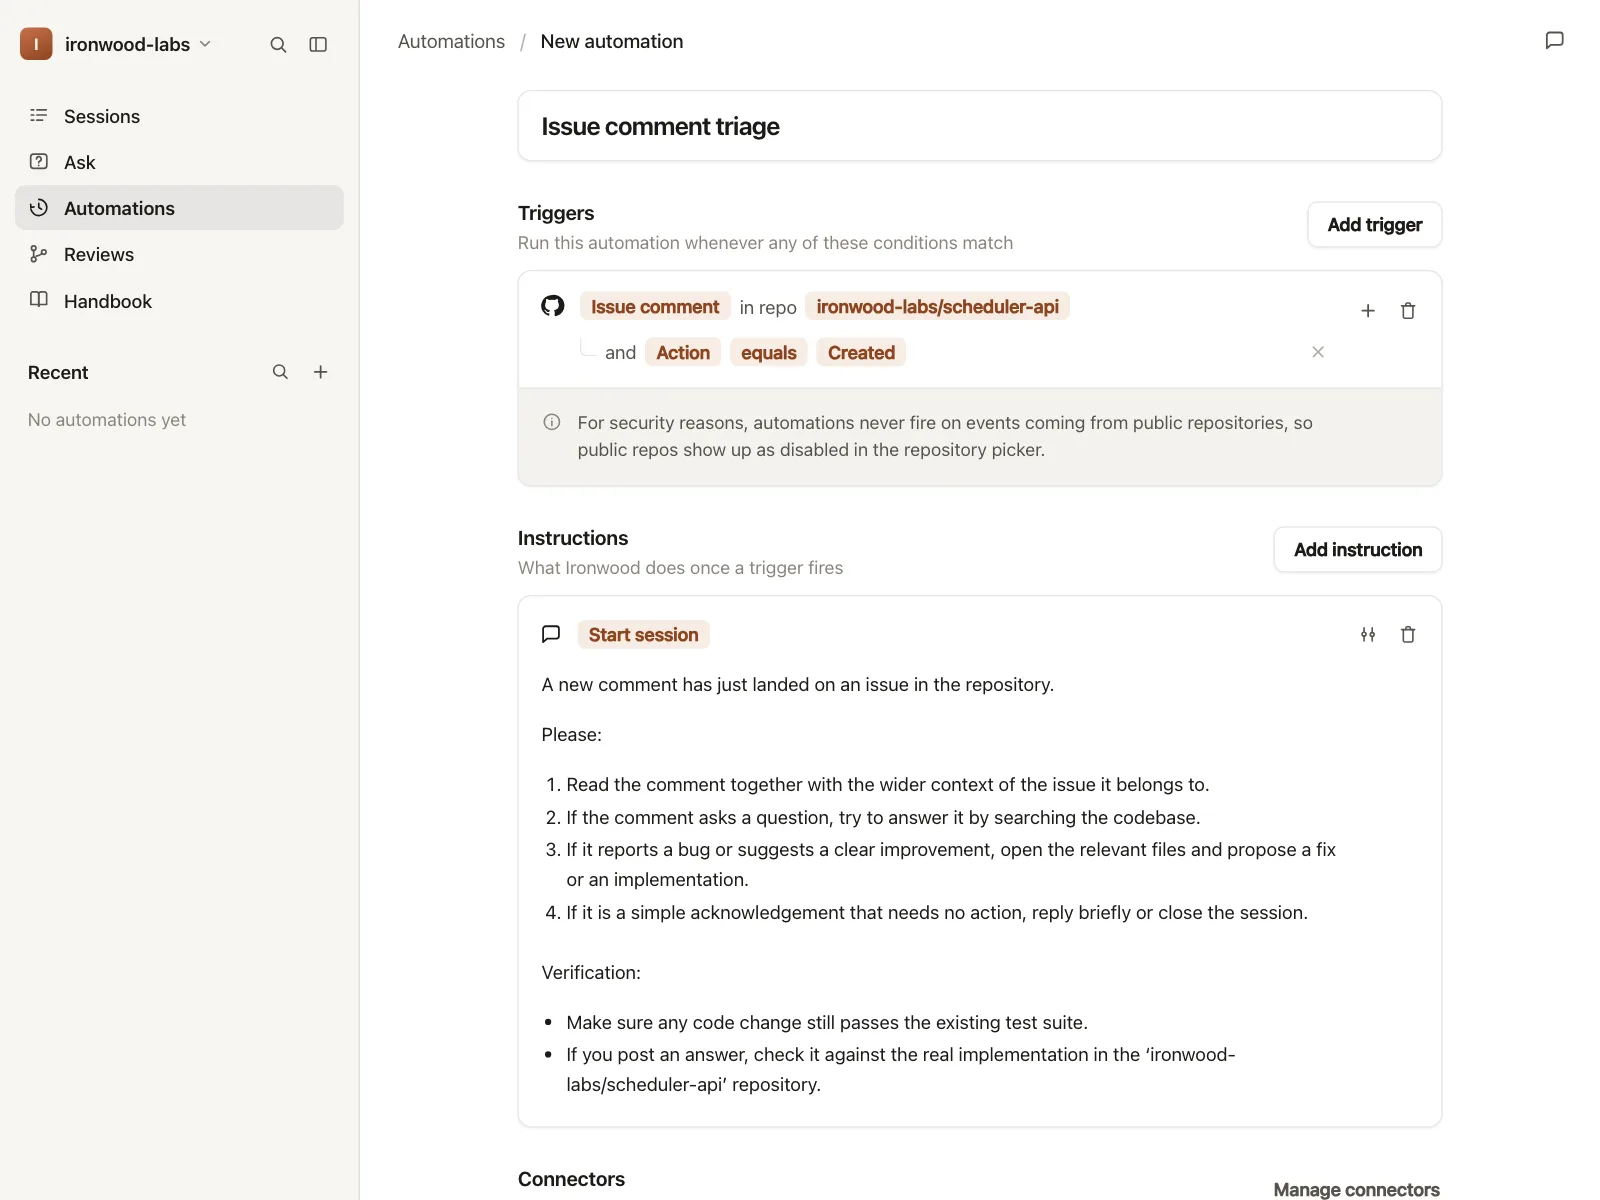Delete the Start session instruction

coord(1408,634)
